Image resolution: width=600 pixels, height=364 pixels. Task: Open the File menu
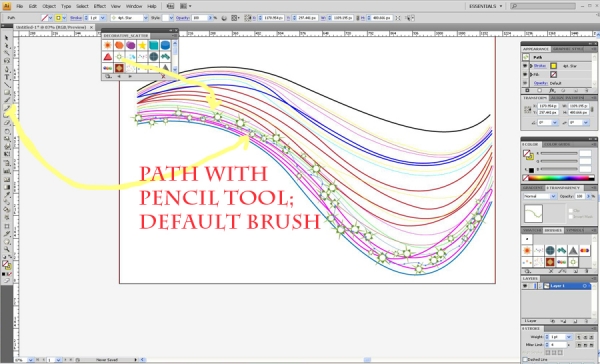[x=20, y=6]
